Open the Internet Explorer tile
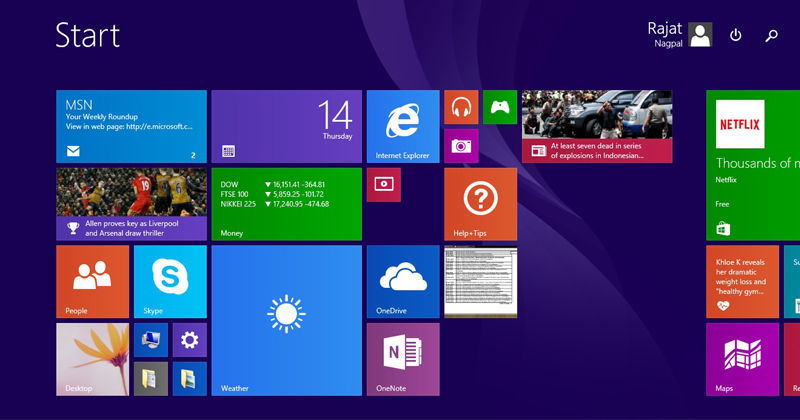Image resolution: width=800 pixels, height=420 pixels. [403, 126]
